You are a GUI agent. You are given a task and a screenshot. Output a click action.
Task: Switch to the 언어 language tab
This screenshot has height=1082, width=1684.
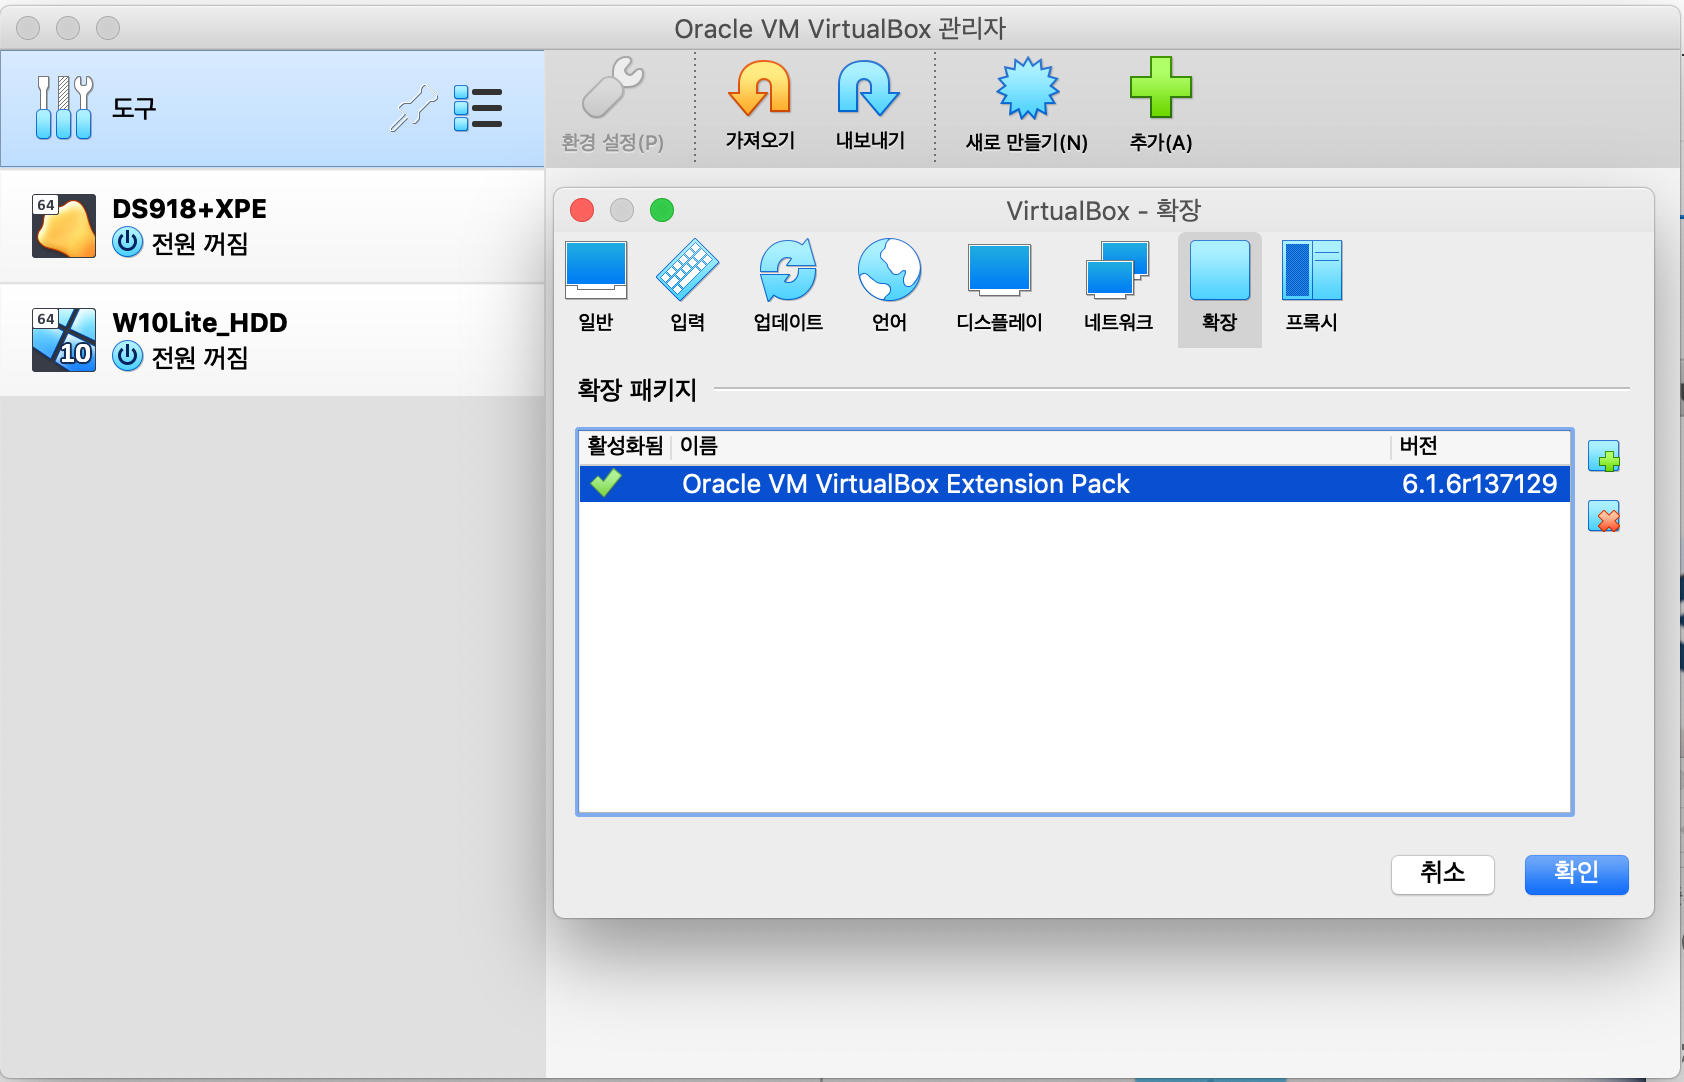coord(889,288)
